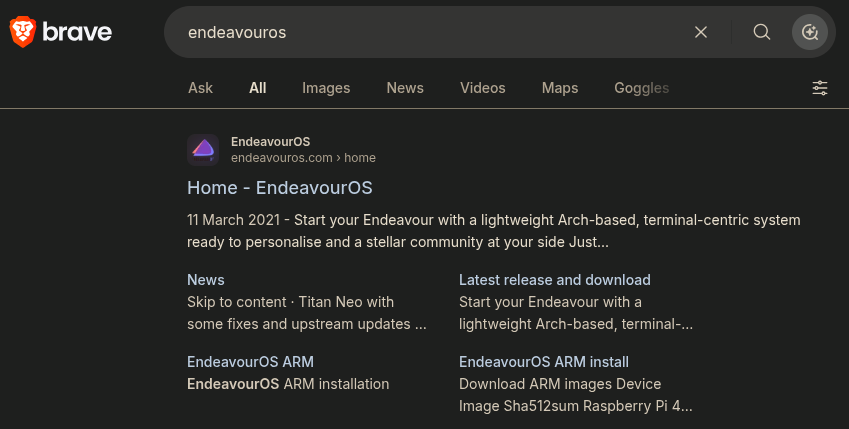Switch to the Videos tab

(x=482, y=88)
